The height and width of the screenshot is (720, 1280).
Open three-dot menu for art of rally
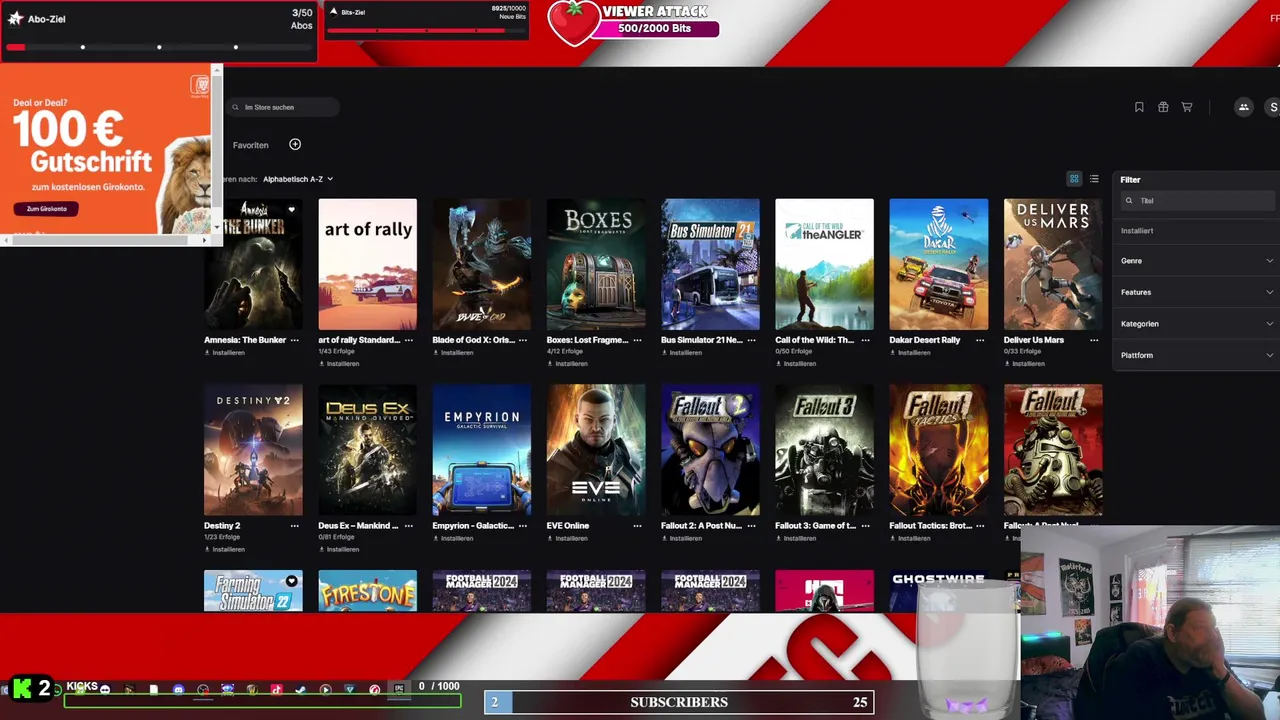(x=408, y=340)
